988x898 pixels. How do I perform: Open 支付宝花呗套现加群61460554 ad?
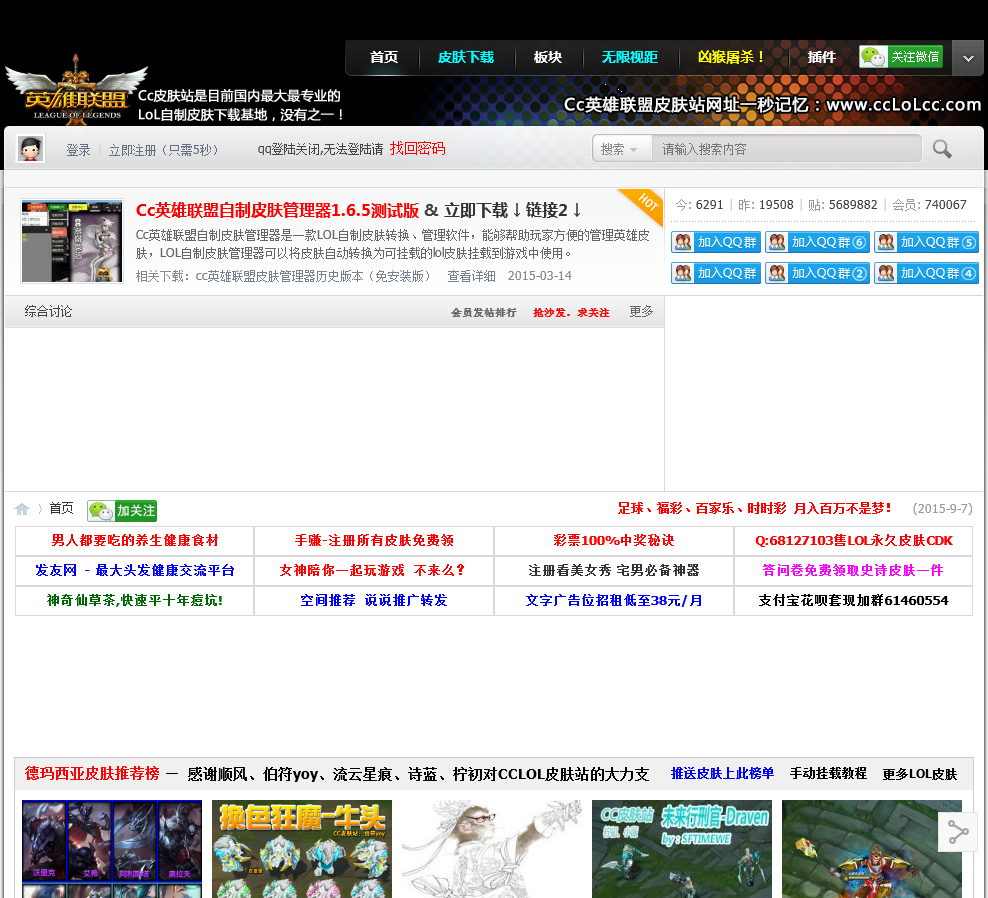point(853,601)
